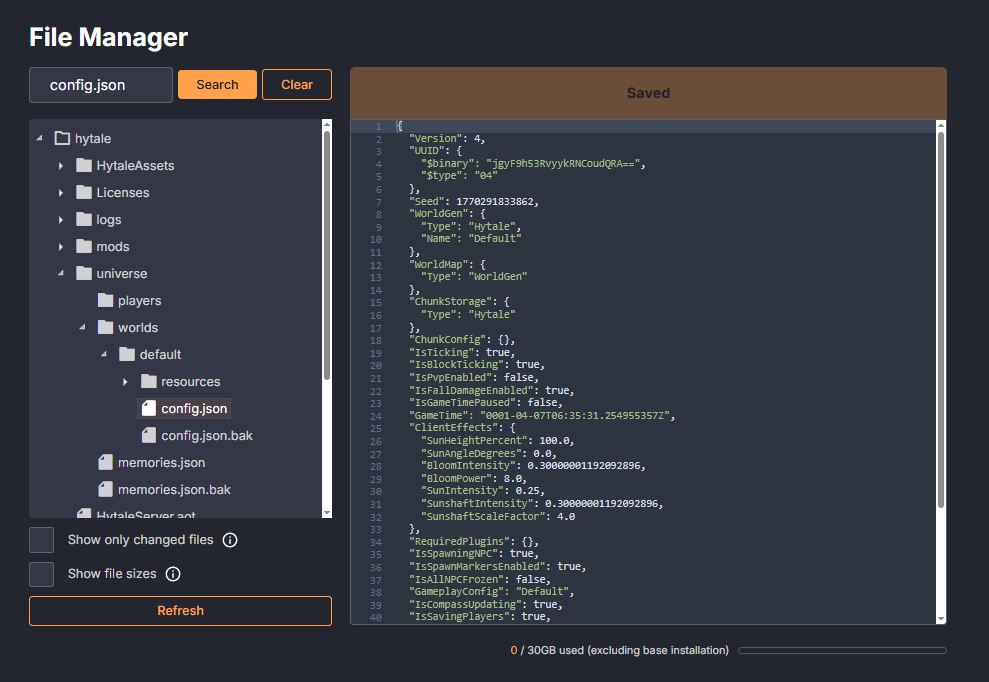This screenshot has width=989, height=682.
Task: Expand the HytaleAssets folder
Action: (62, 165)
